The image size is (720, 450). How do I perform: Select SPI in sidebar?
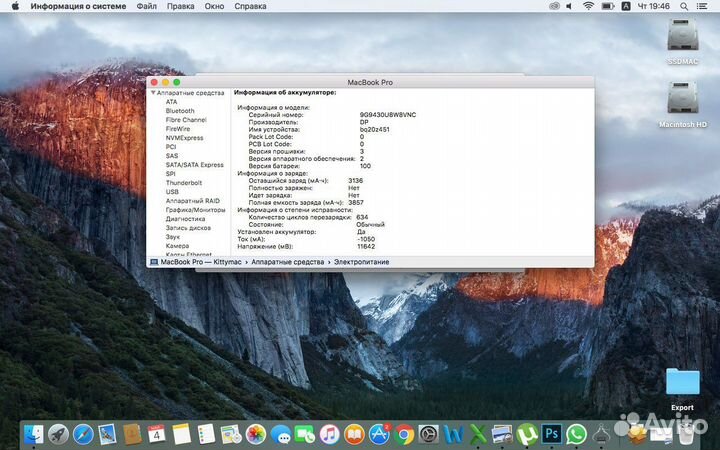(170, 174)
